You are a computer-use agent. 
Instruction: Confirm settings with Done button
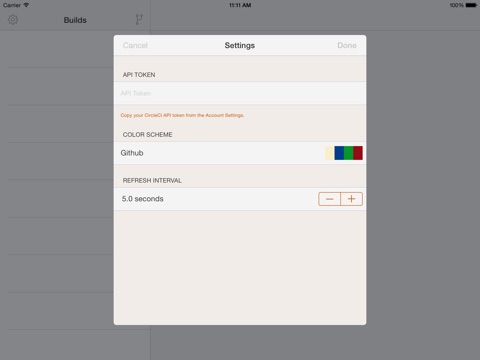click(x=347, y=45)
